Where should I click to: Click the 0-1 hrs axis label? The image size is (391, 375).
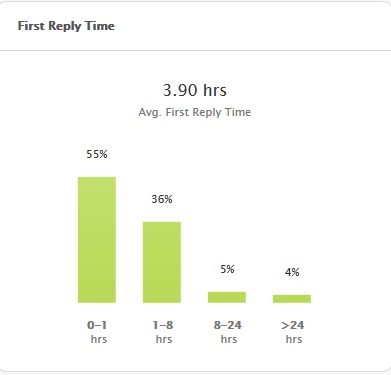tap(97, 332)
